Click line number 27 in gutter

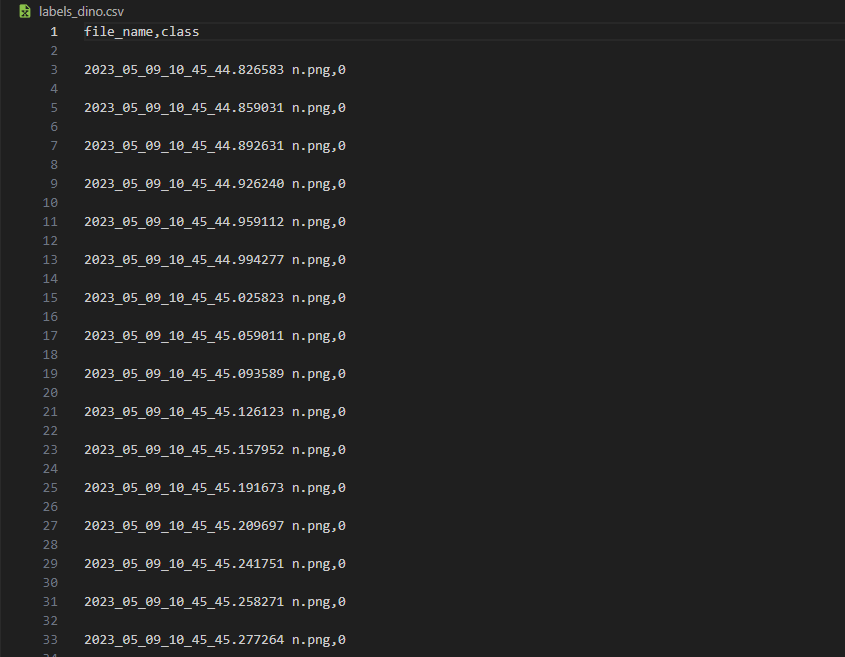click(50, 526)
